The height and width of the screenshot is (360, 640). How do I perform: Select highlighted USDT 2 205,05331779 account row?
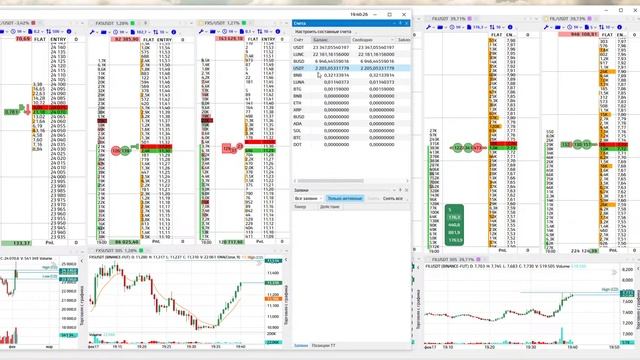pyautogui.click(x=351, y=68)
